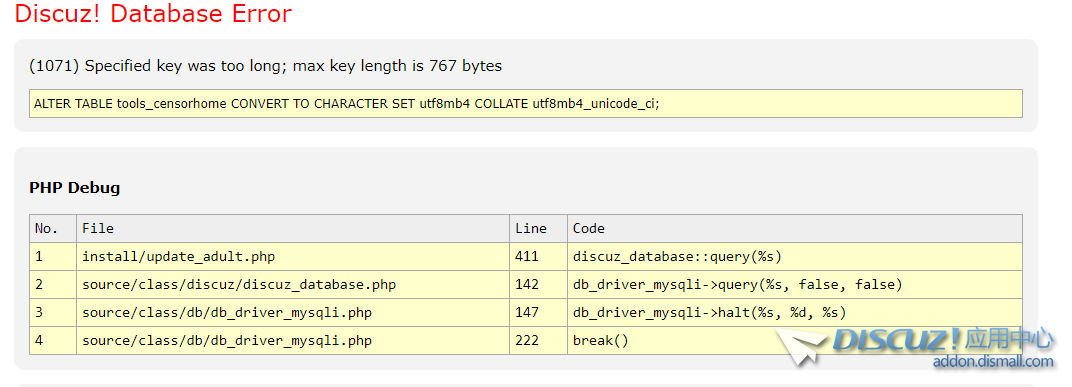Select source/class/discuz/discuz_database.php cell
The width and height of the screenshot is (1072, 387).
(293, 284)
